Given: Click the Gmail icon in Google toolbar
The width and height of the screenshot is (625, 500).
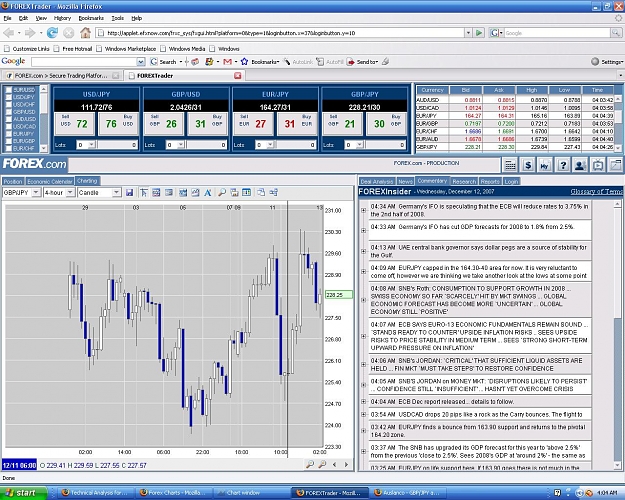Looking at the screenshot, I should (228, 62).
